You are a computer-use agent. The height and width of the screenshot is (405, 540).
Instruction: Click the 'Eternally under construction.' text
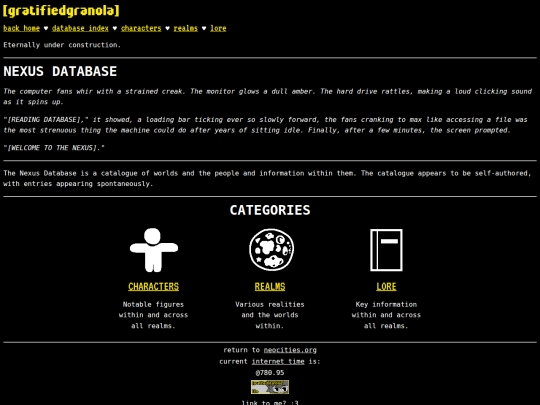[x=62, y=45]
